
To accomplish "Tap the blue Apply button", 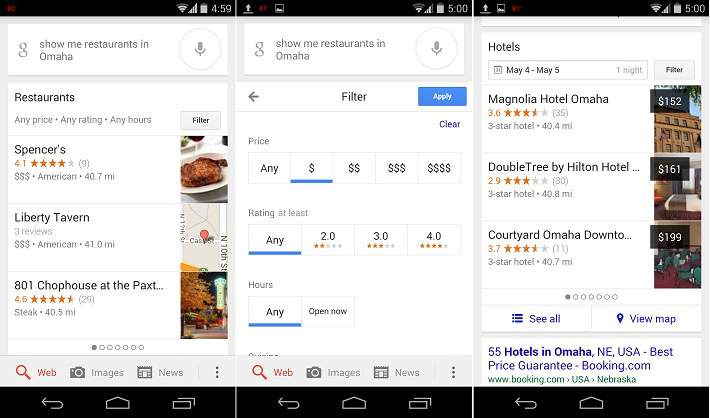I will (442, 96).
